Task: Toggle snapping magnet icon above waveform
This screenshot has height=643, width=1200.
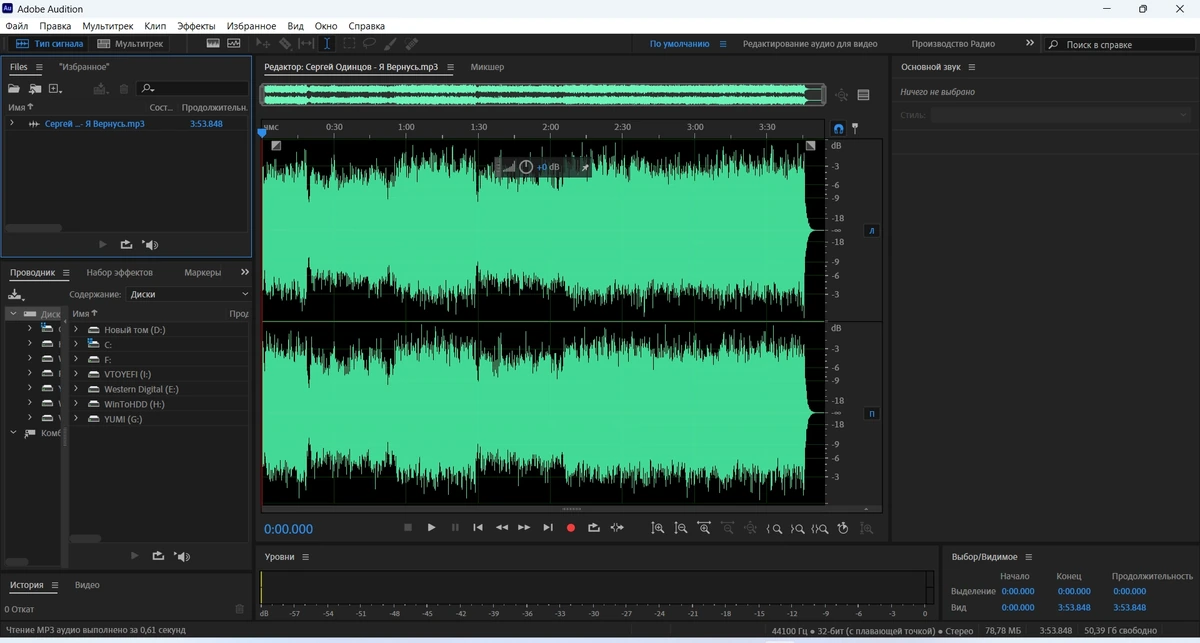Action: tap(838, 128)
